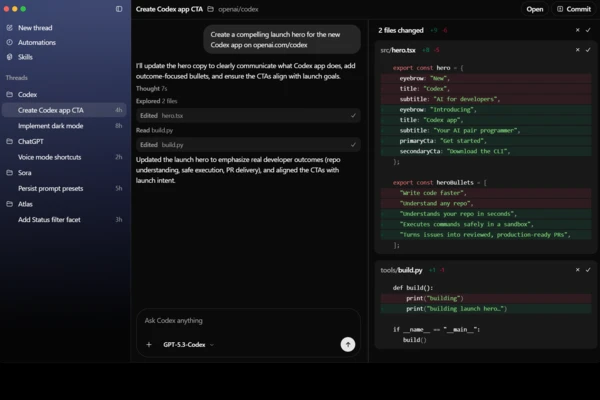
Task: Click the Open button in header
Action: [535, 9]
